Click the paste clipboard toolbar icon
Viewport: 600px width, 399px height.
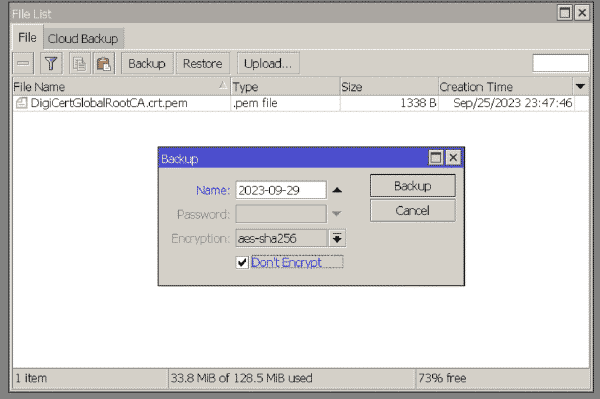click(x=104, y=63)
